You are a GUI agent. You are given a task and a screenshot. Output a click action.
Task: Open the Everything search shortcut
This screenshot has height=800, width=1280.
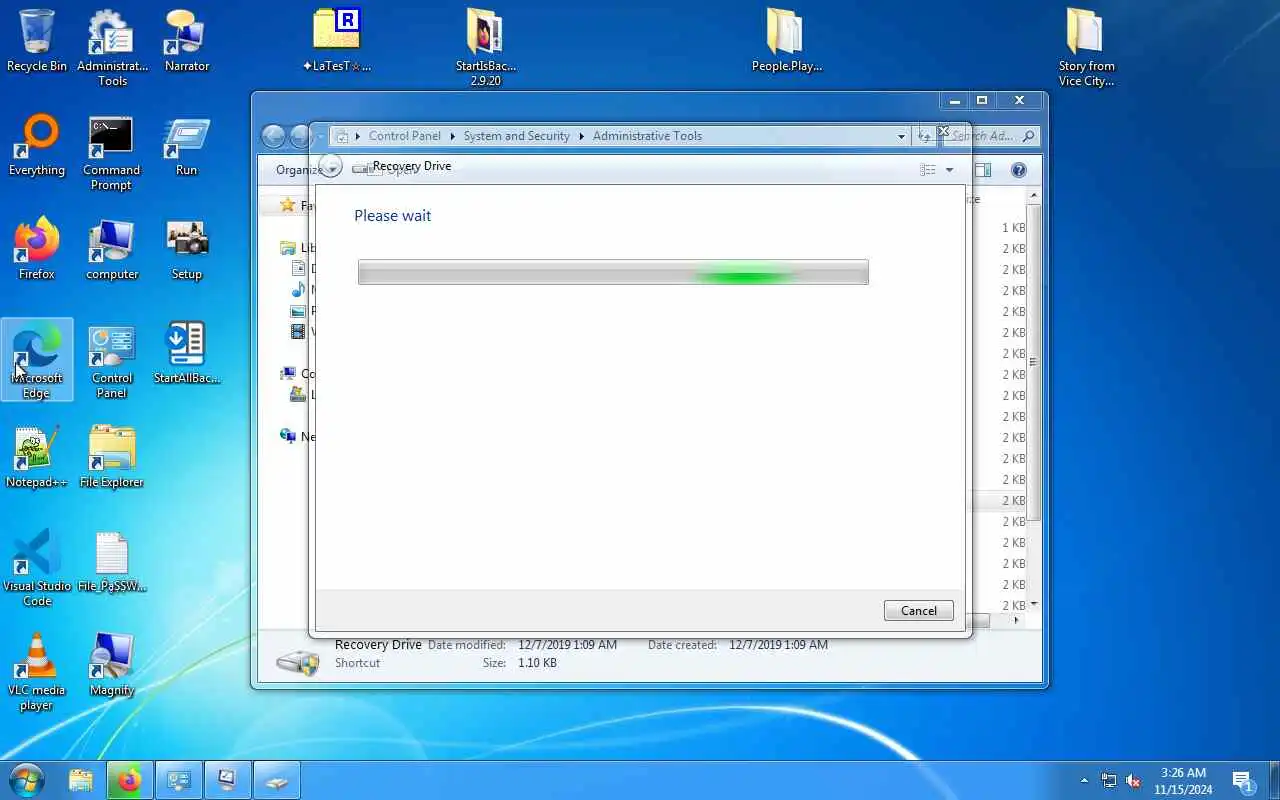37,146
